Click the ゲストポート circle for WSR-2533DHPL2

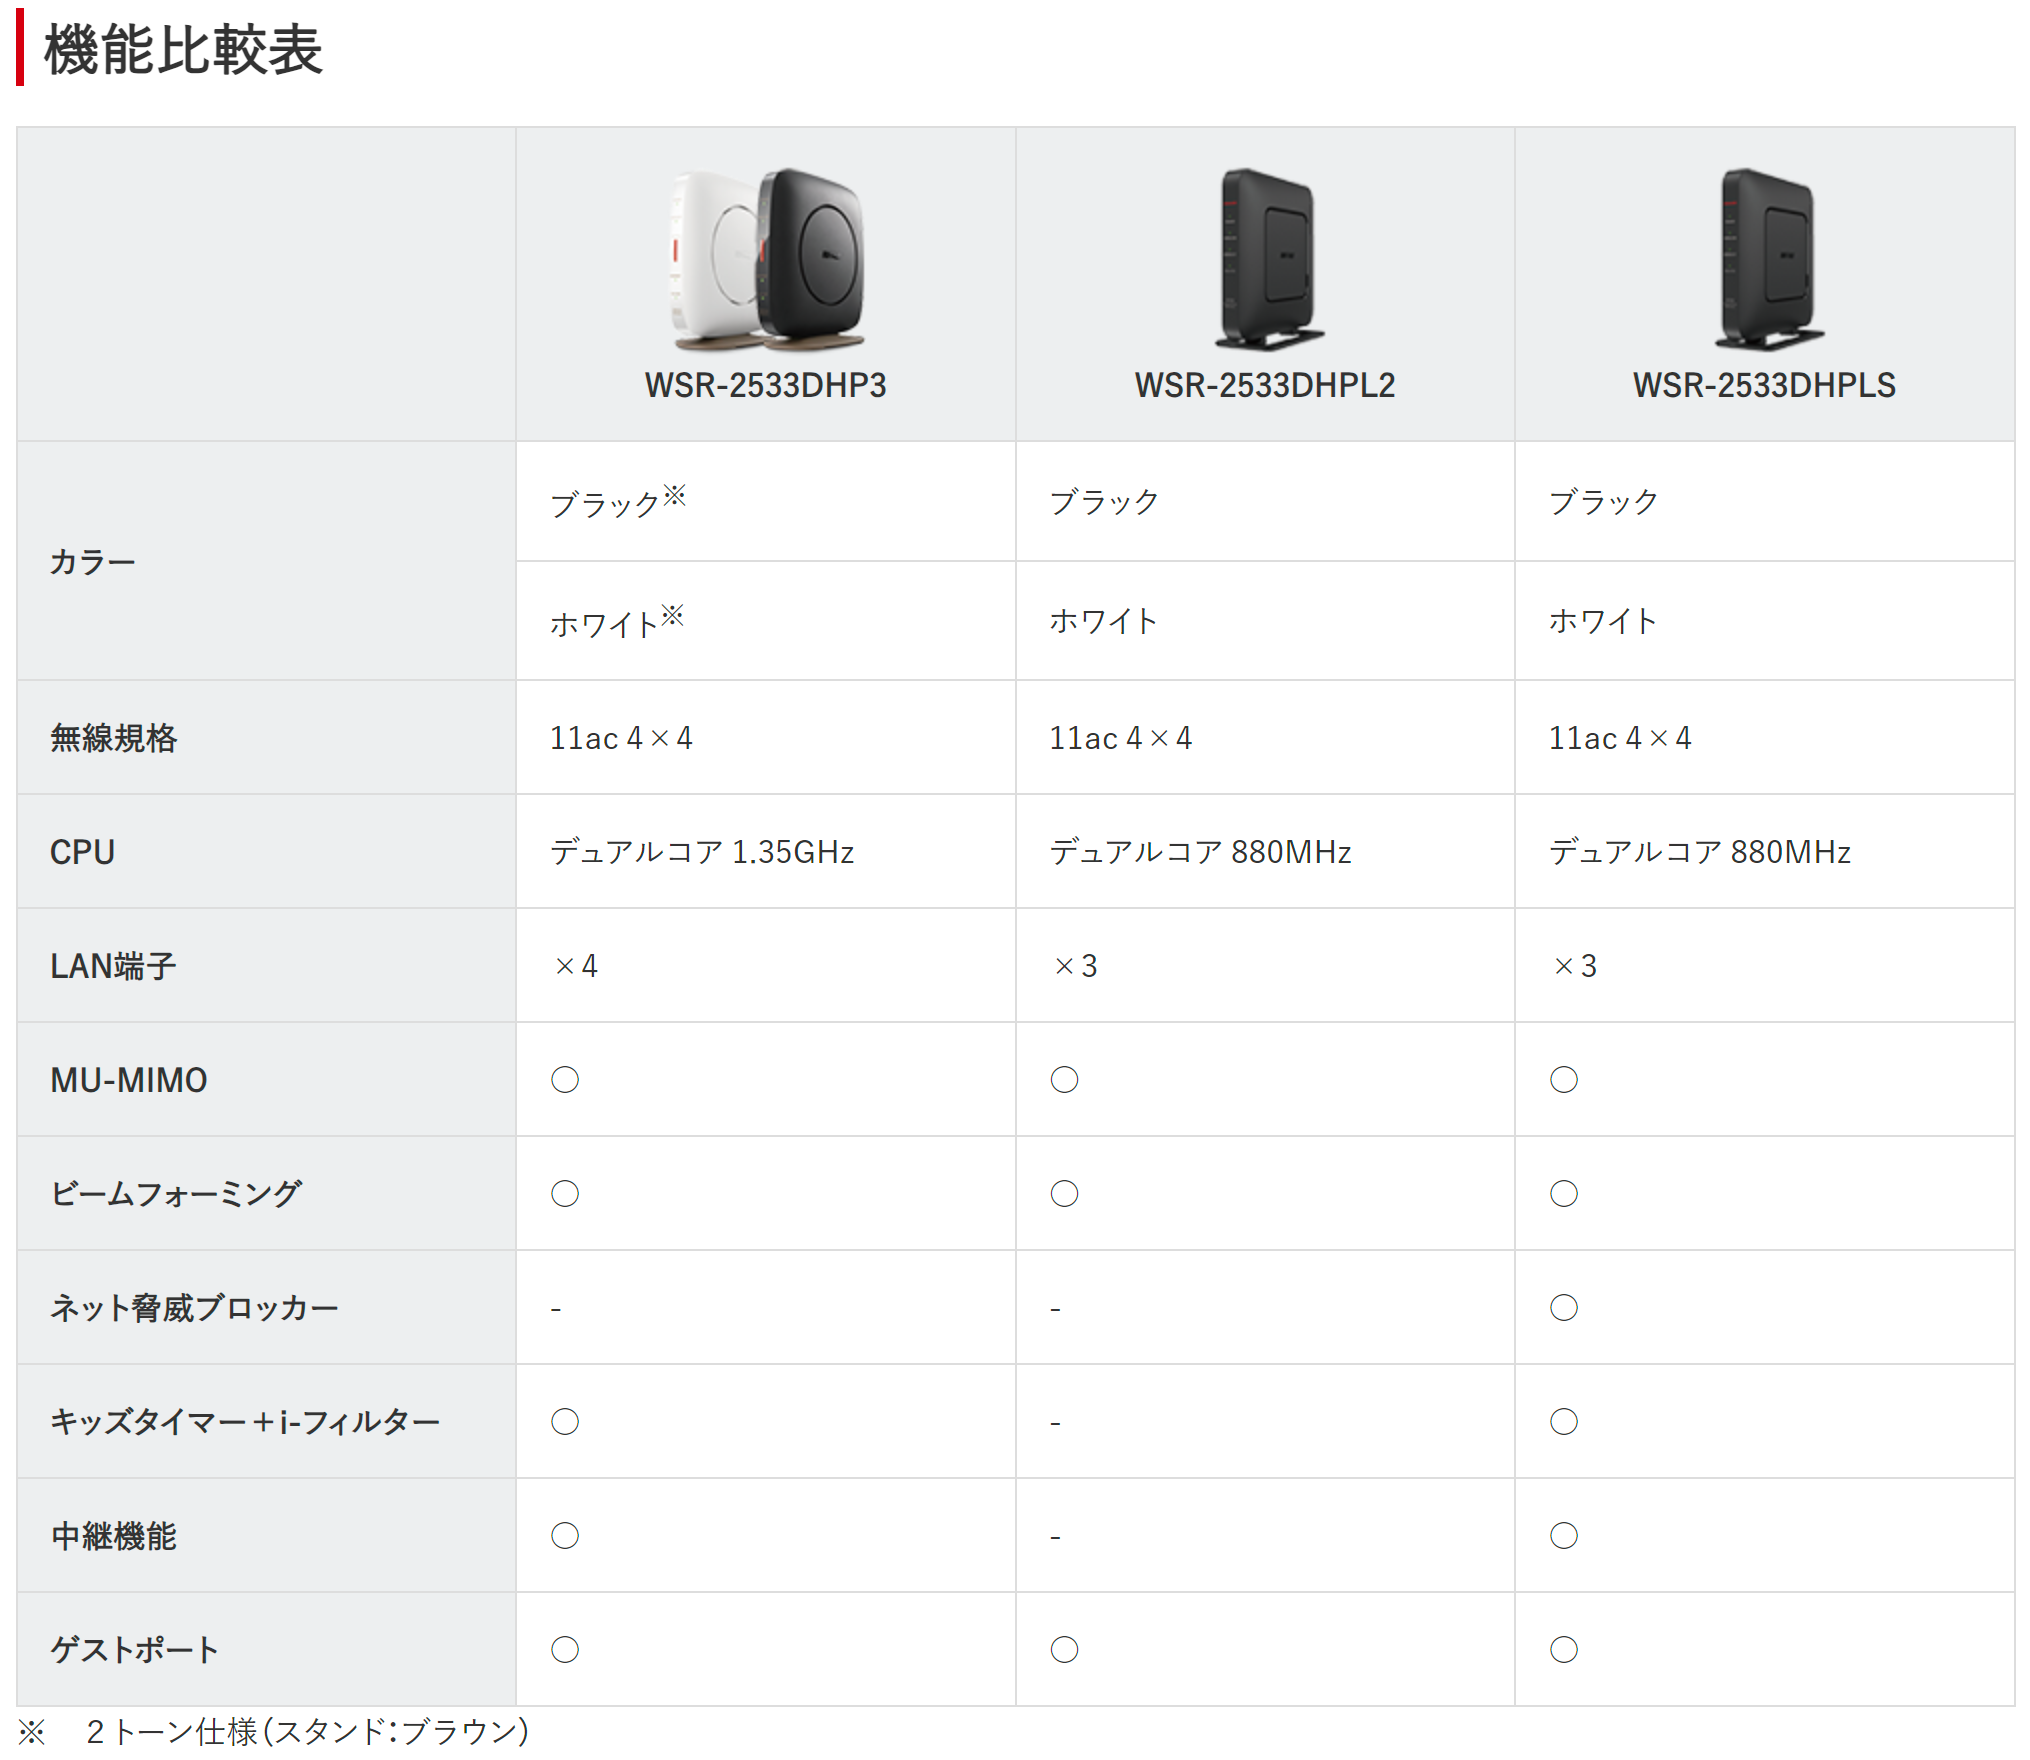[1065, 1649]
